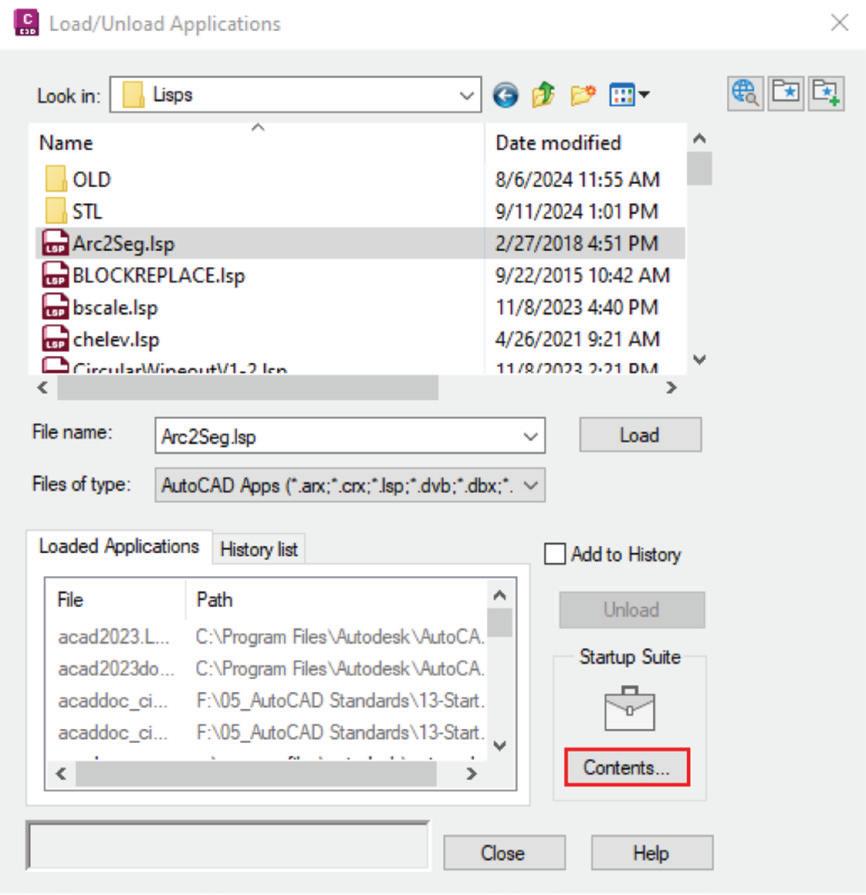Screen dimensions: 866x895
Task: Click loaded applications scroll down arrow
Action: point(500,745)
